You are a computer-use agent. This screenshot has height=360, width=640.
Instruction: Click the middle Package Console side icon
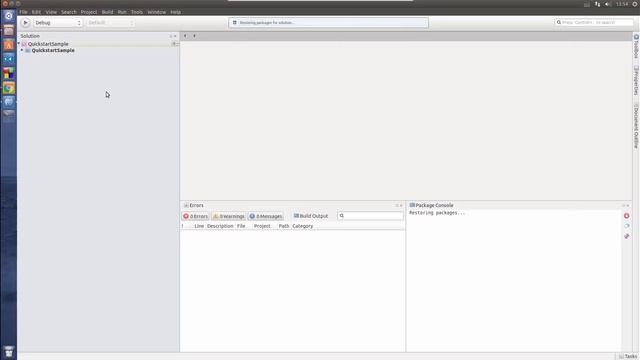point(627,226)
